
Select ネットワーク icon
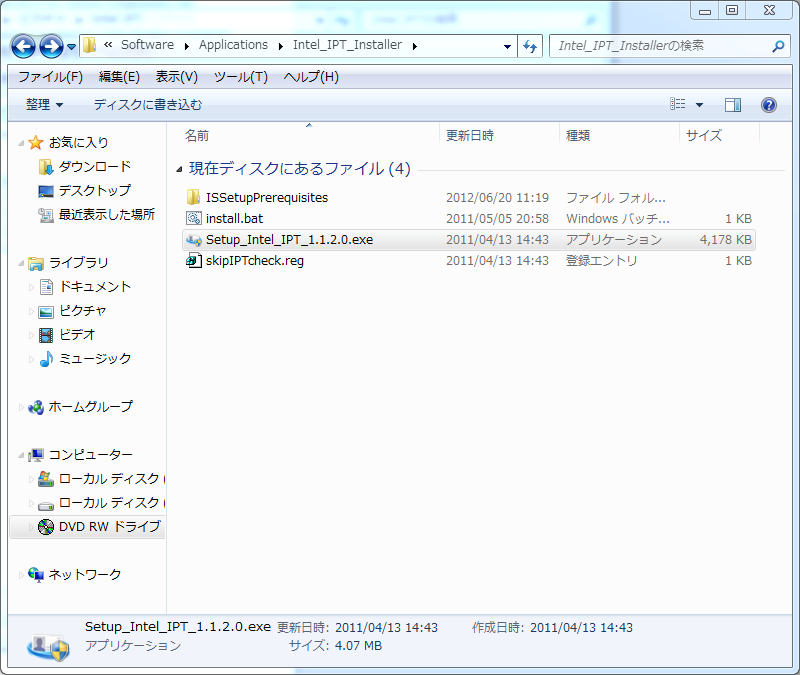click(x=36, y=574)
